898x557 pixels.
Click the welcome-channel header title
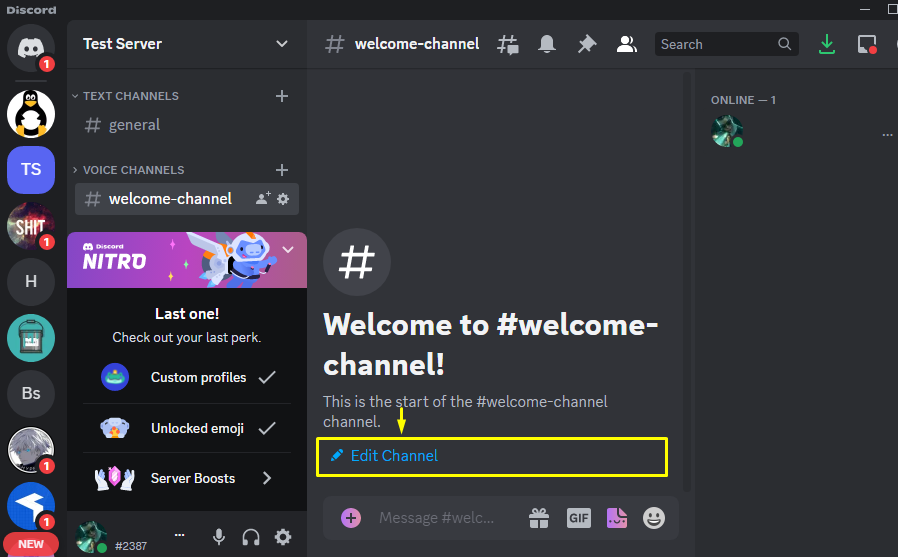pyautogui.click(x=416, y=44)
